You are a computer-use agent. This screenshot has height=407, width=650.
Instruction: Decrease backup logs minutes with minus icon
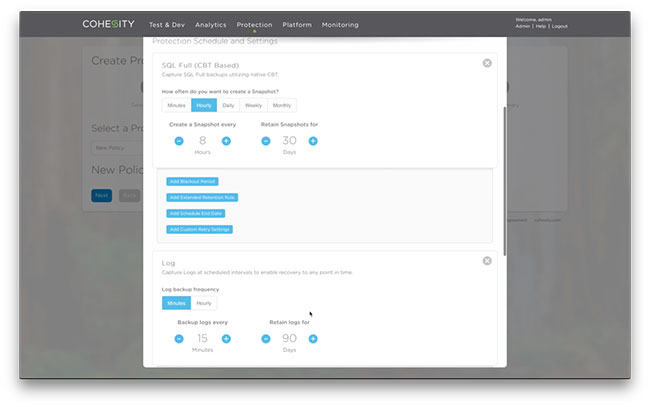click(179, 339)
